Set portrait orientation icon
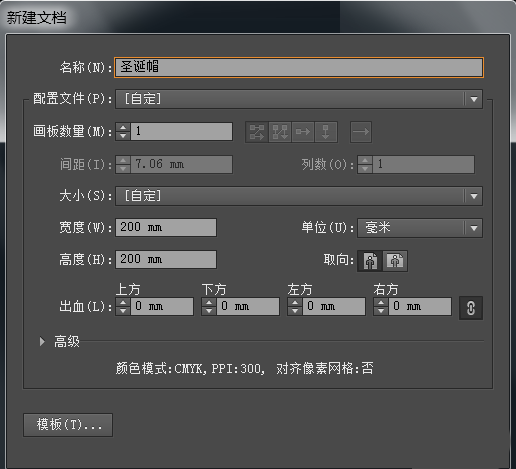The width and height of the screenshot is (516, 469). click(x=370, y=261)
